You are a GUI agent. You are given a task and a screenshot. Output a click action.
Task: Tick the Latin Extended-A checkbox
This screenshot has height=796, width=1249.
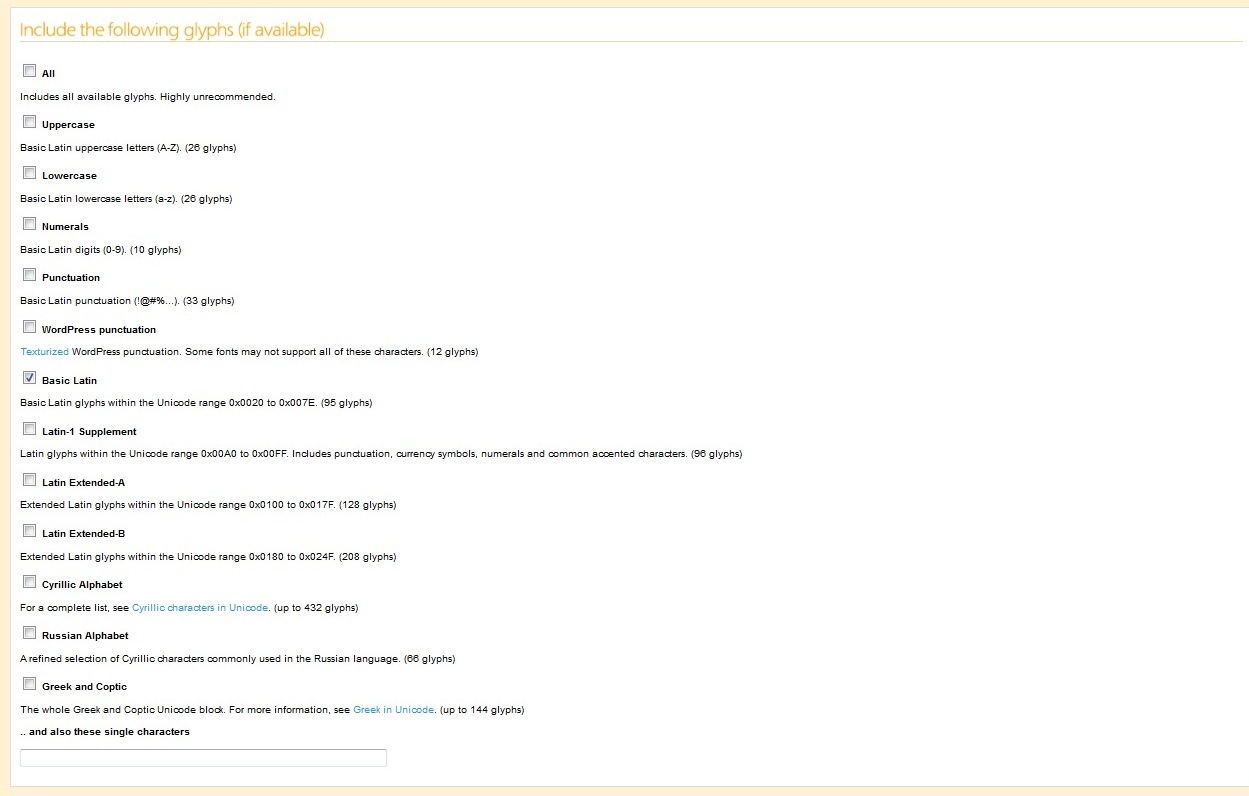pos(29,480)
